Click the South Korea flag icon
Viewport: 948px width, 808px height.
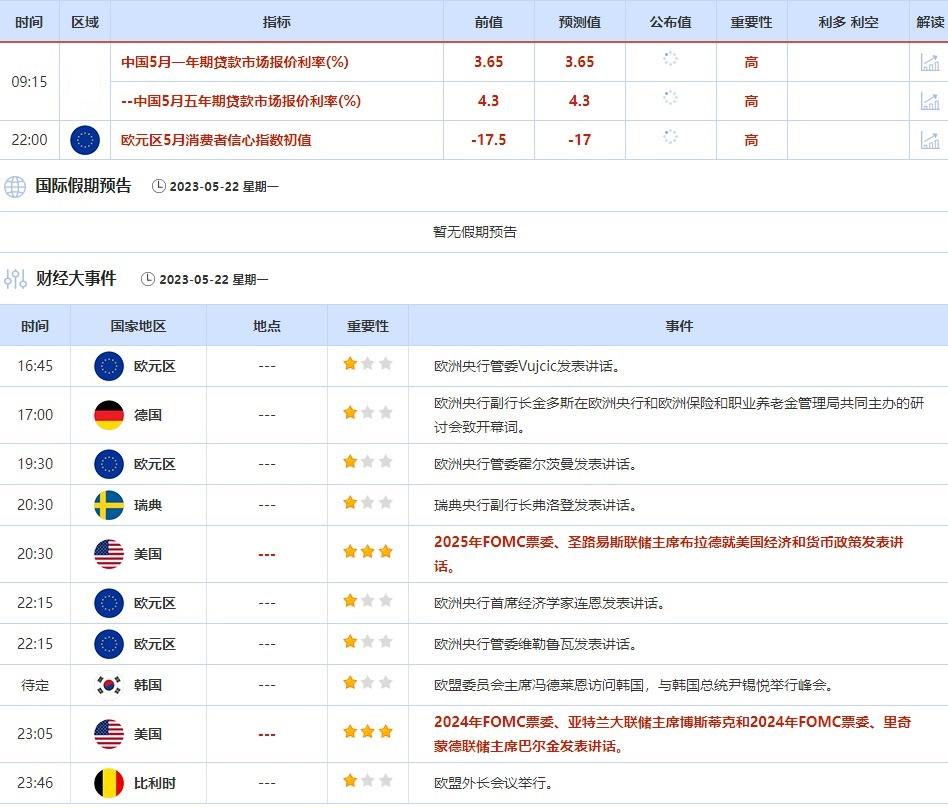click(x=108, y=685)
